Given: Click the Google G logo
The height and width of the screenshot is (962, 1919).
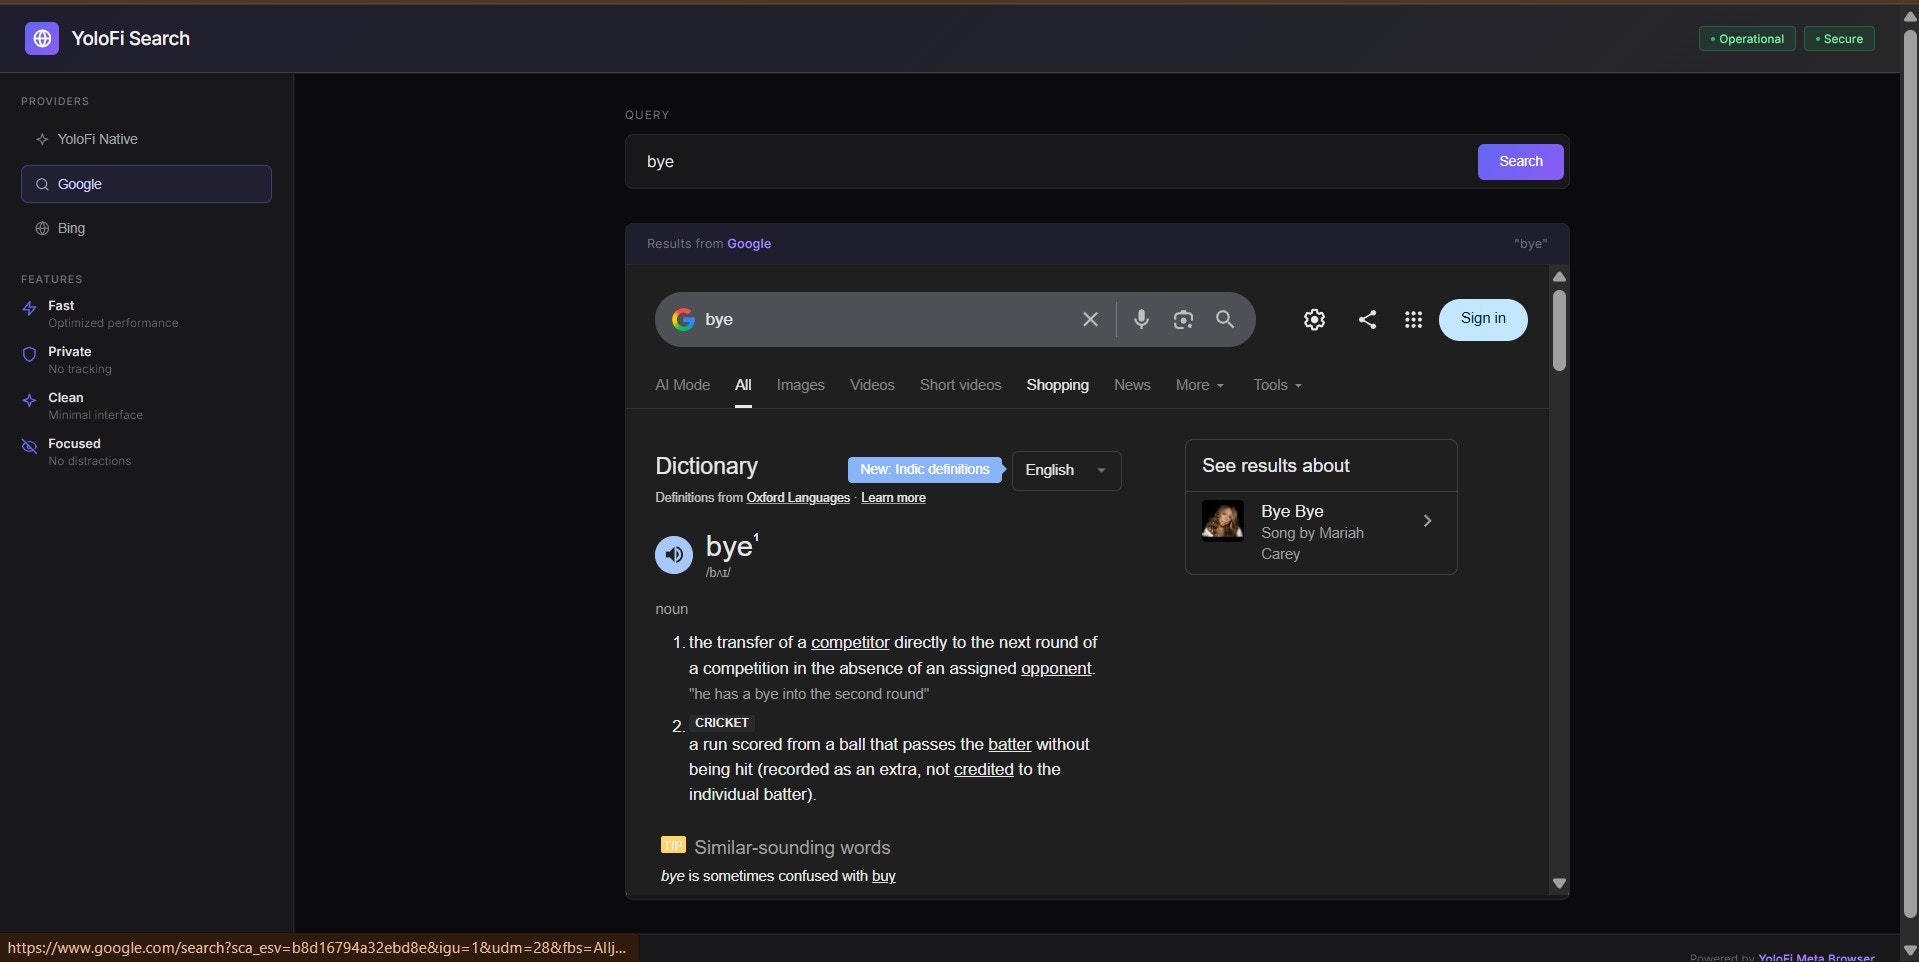Looking at the screenshot, I should [x=683, y=319].
